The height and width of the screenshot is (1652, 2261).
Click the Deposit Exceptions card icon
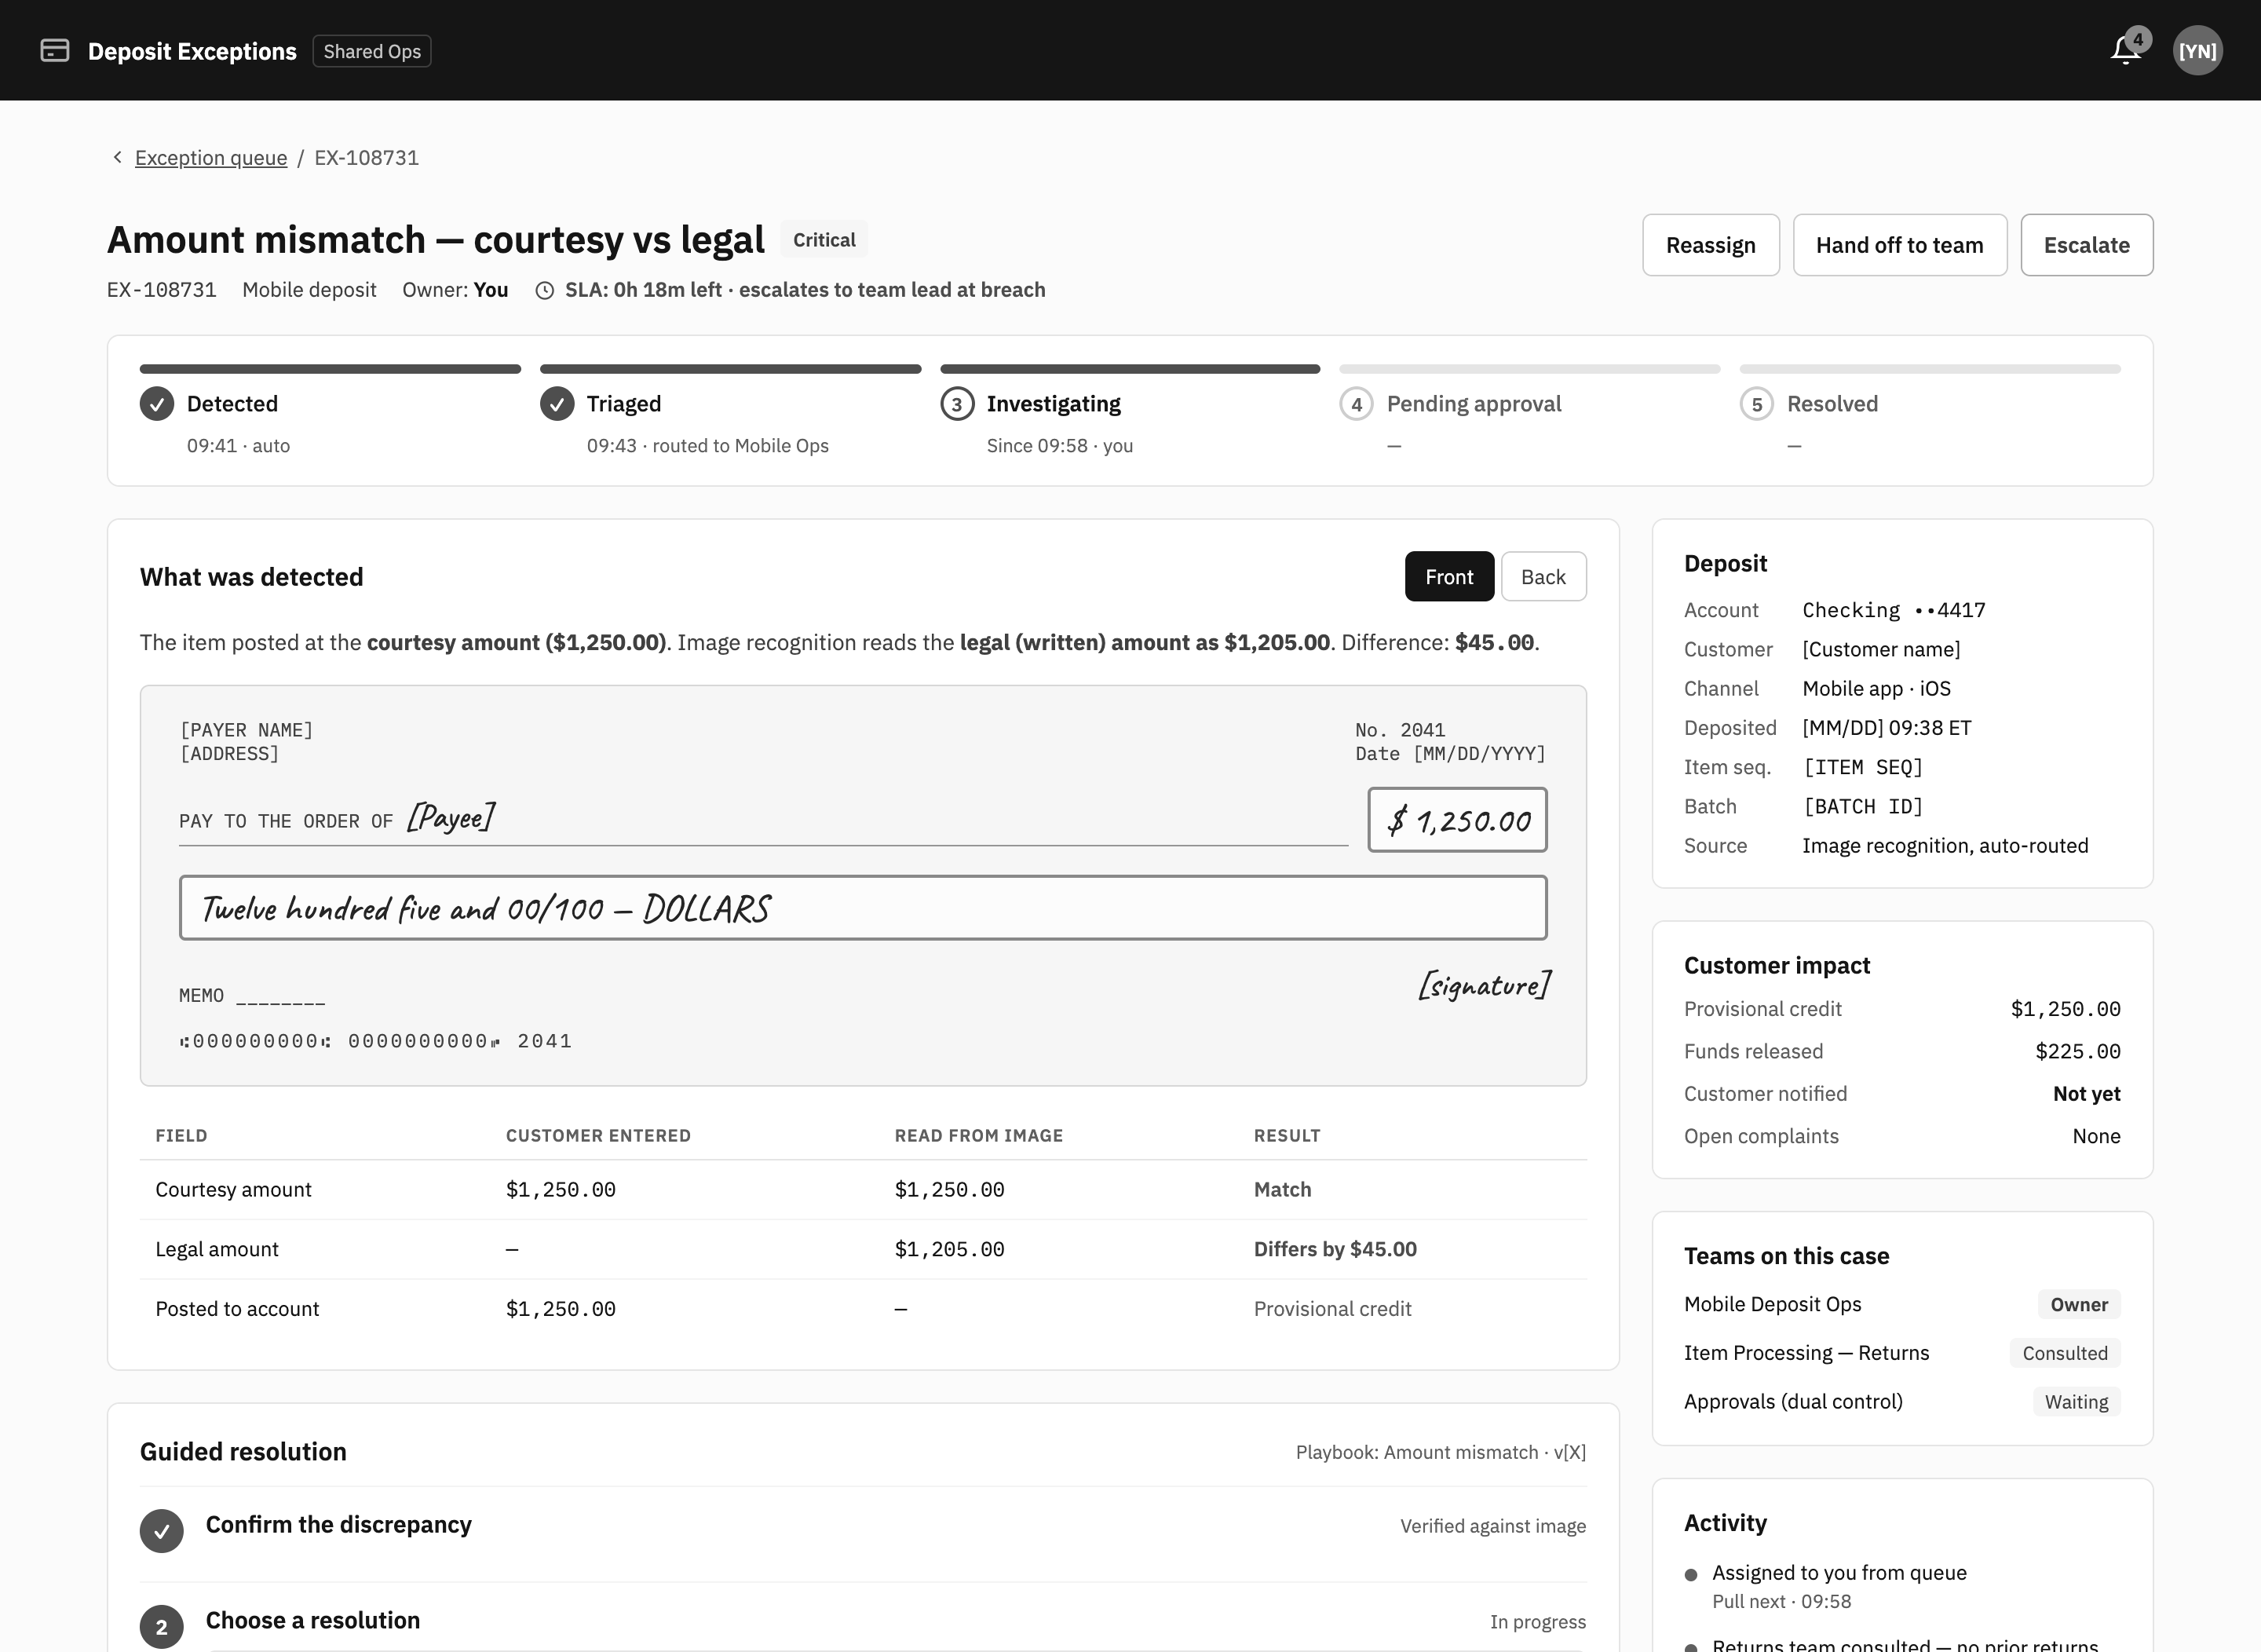coord(55,50)
